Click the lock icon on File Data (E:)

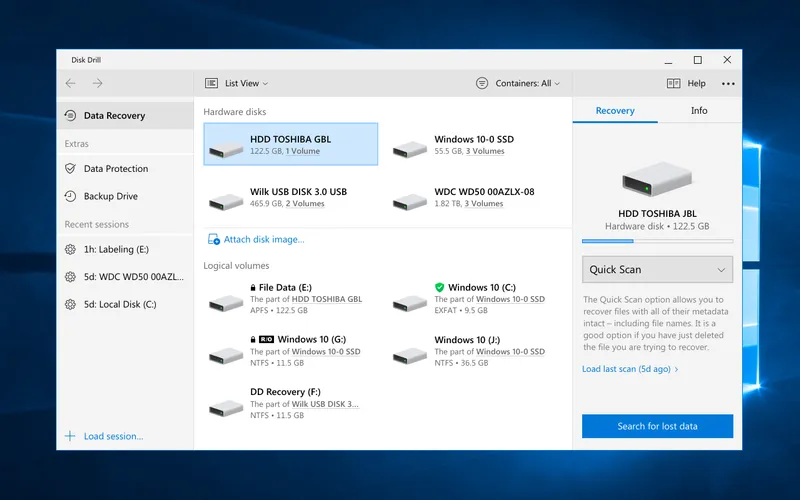click(x=253, y=287)
